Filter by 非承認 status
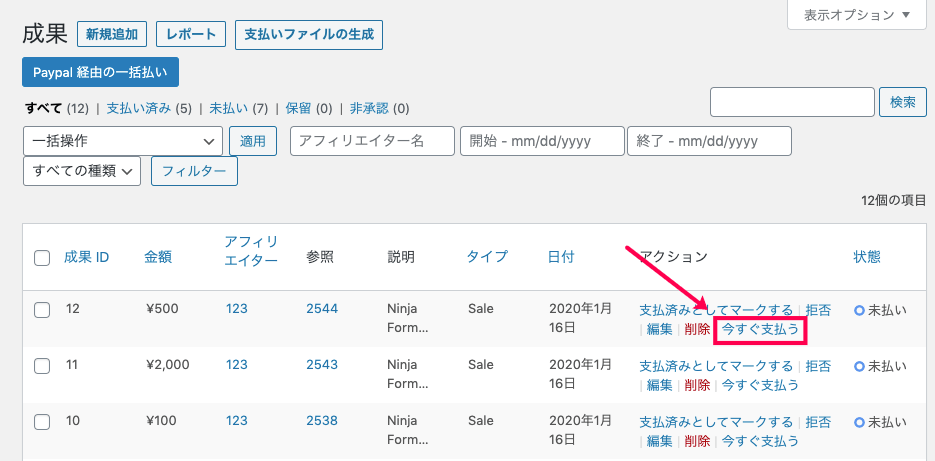 (369, 109)
